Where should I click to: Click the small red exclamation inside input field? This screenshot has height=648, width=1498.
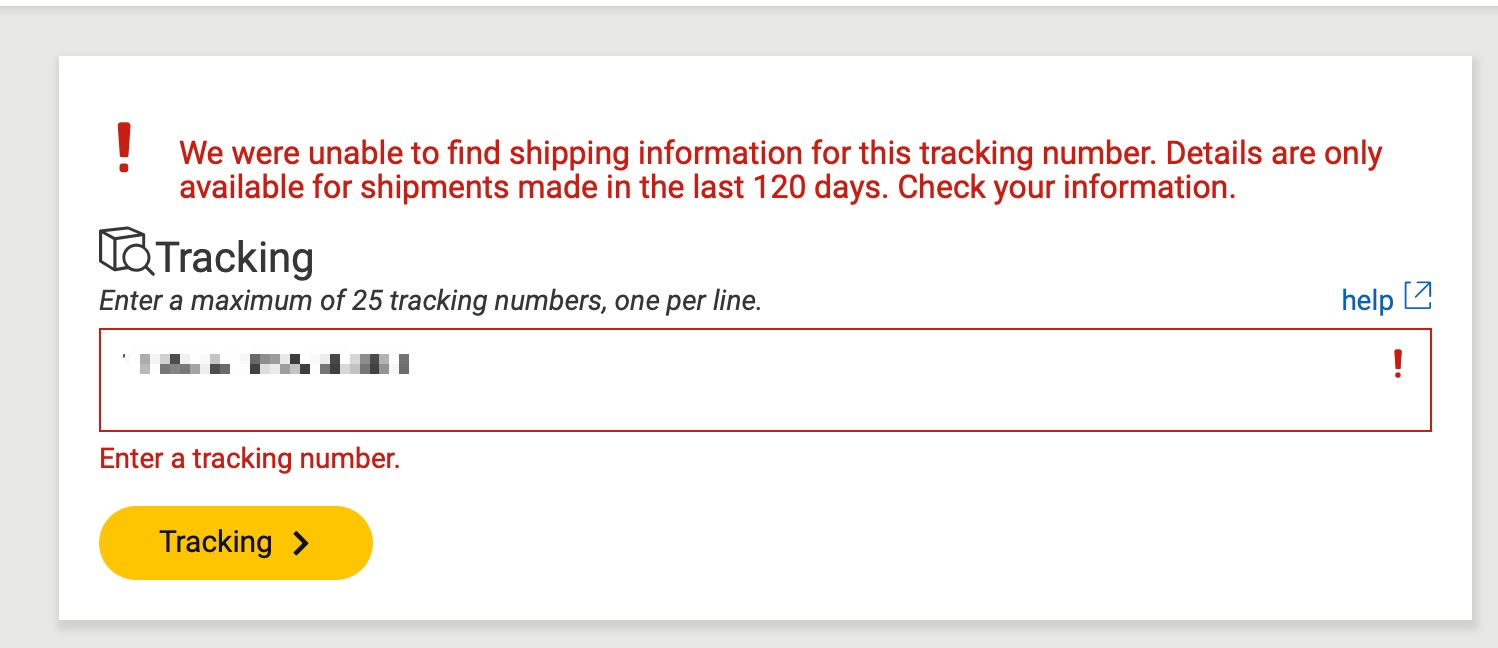pos(1398,364)
